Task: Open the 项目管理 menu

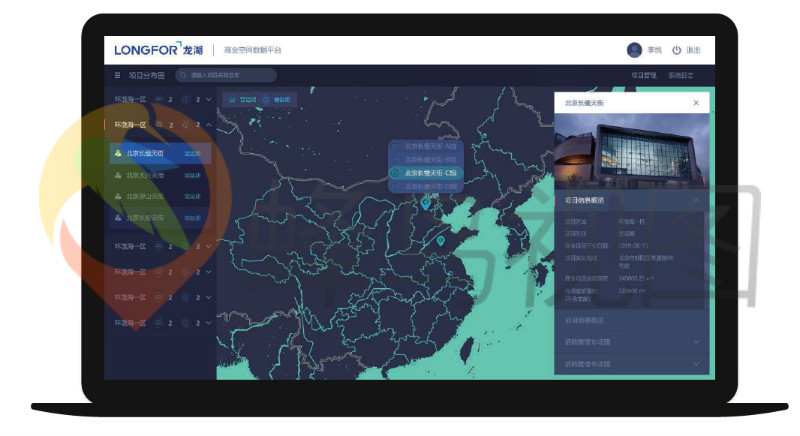Action: (x=643, y=75)
